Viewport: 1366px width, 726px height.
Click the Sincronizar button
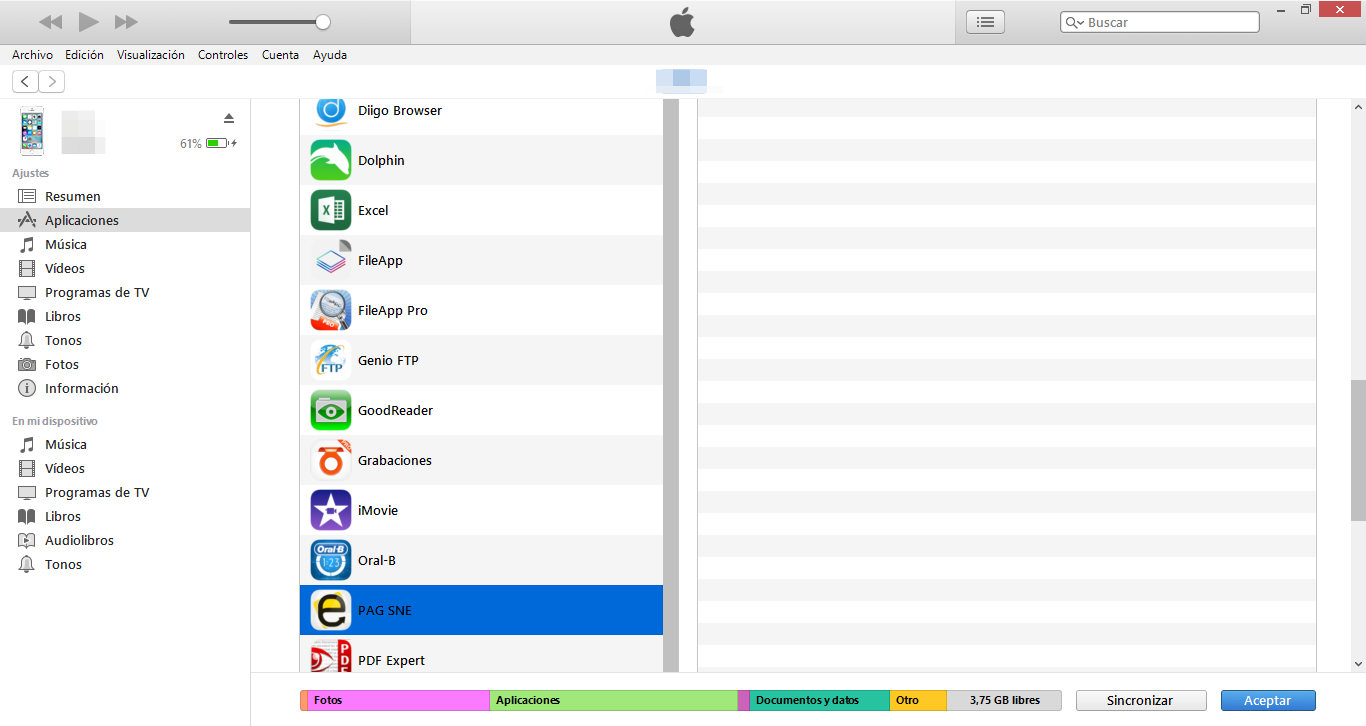pyautogui.click(x=1141, y=701)
